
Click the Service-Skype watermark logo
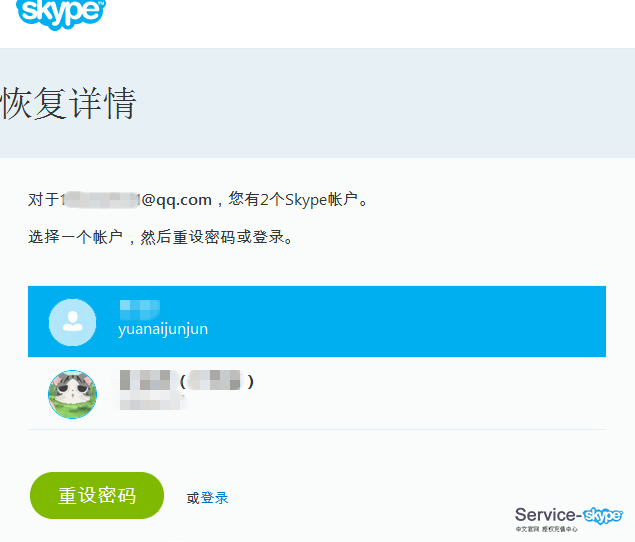click(x=568, y=516)
